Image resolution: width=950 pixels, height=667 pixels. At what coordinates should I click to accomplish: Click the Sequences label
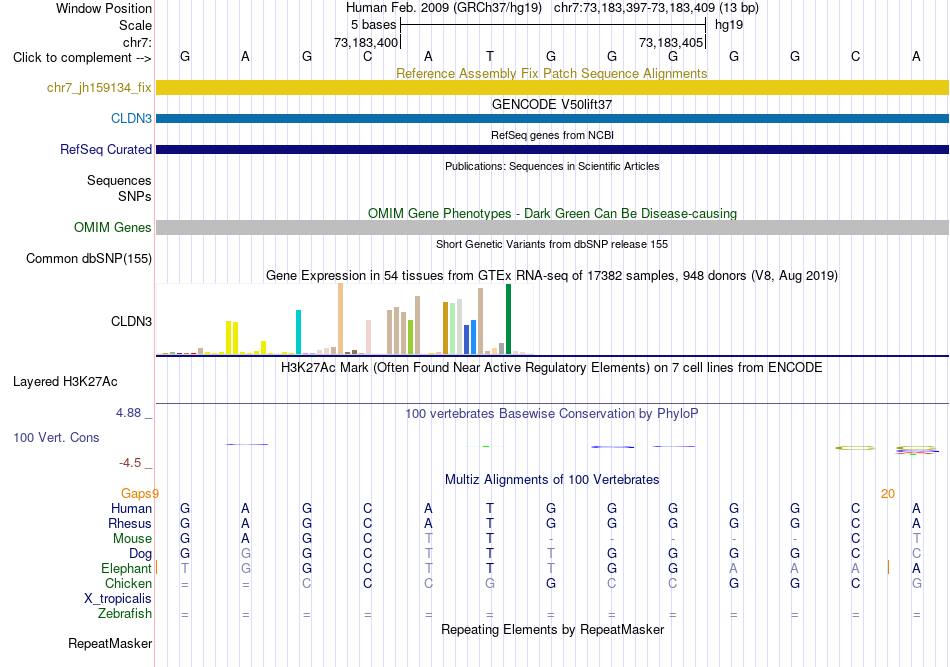point(119,181)
